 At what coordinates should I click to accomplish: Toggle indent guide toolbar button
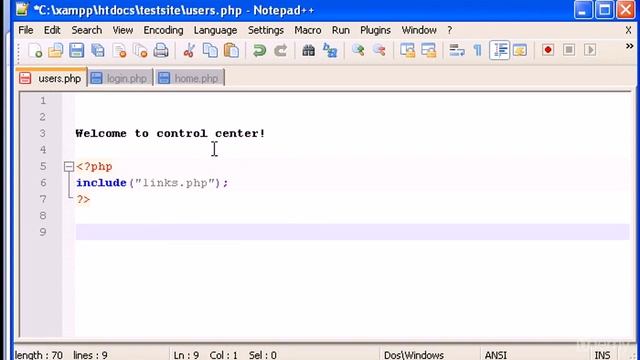(x=499, y=50)
